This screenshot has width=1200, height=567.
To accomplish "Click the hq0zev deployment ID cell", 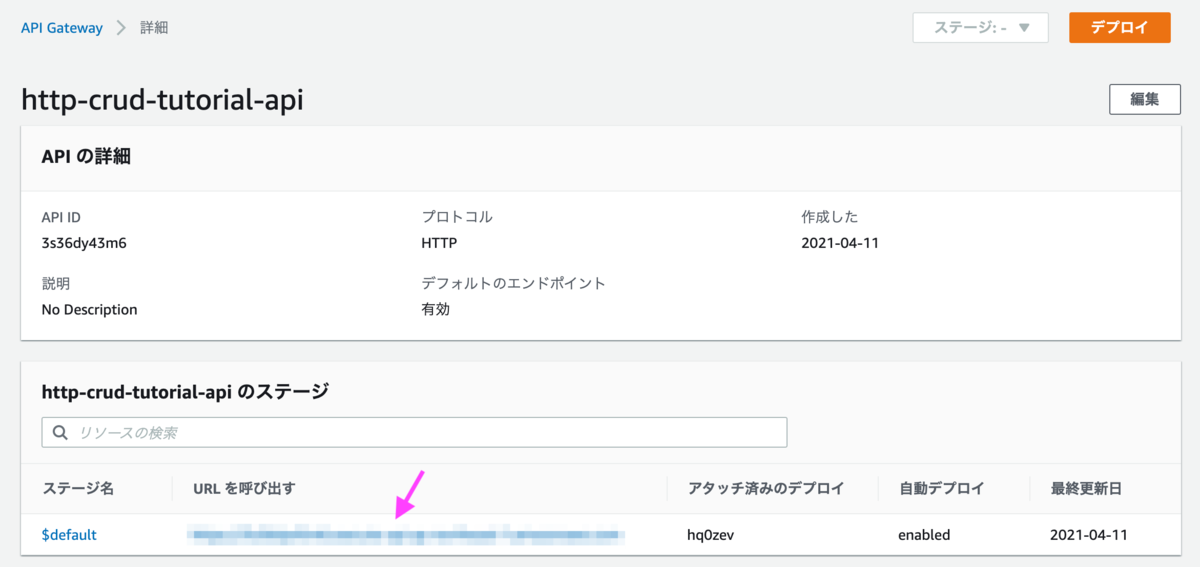I will pyautogui.click(x=711, y=535).
